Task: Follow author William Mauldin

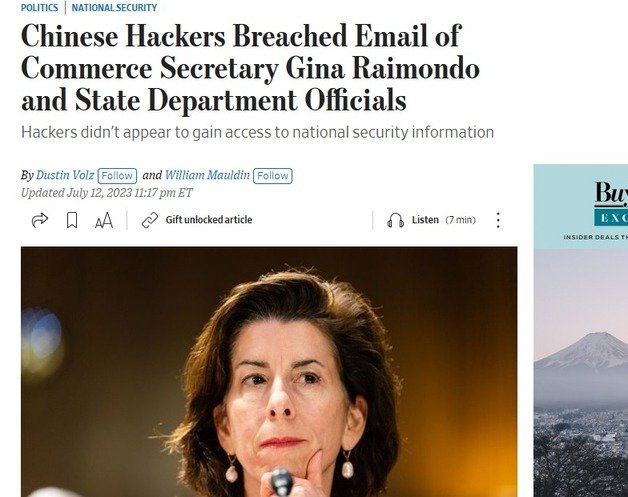Action: coord(273,176)
